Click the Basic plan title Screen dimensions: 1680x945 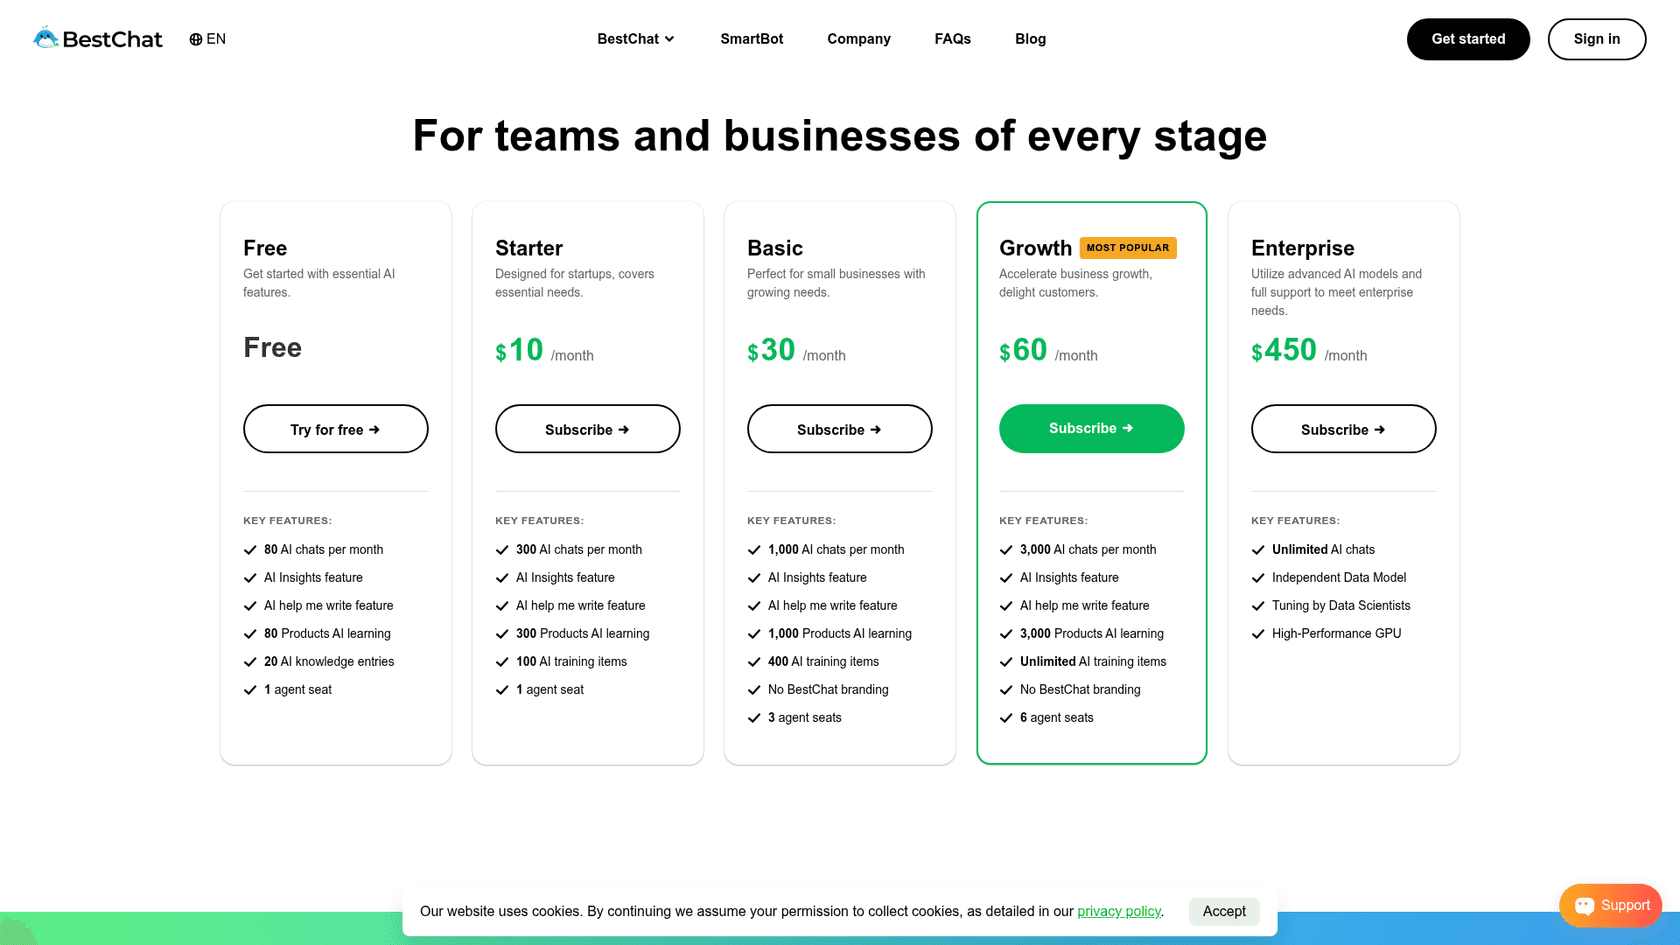[775, 248]
